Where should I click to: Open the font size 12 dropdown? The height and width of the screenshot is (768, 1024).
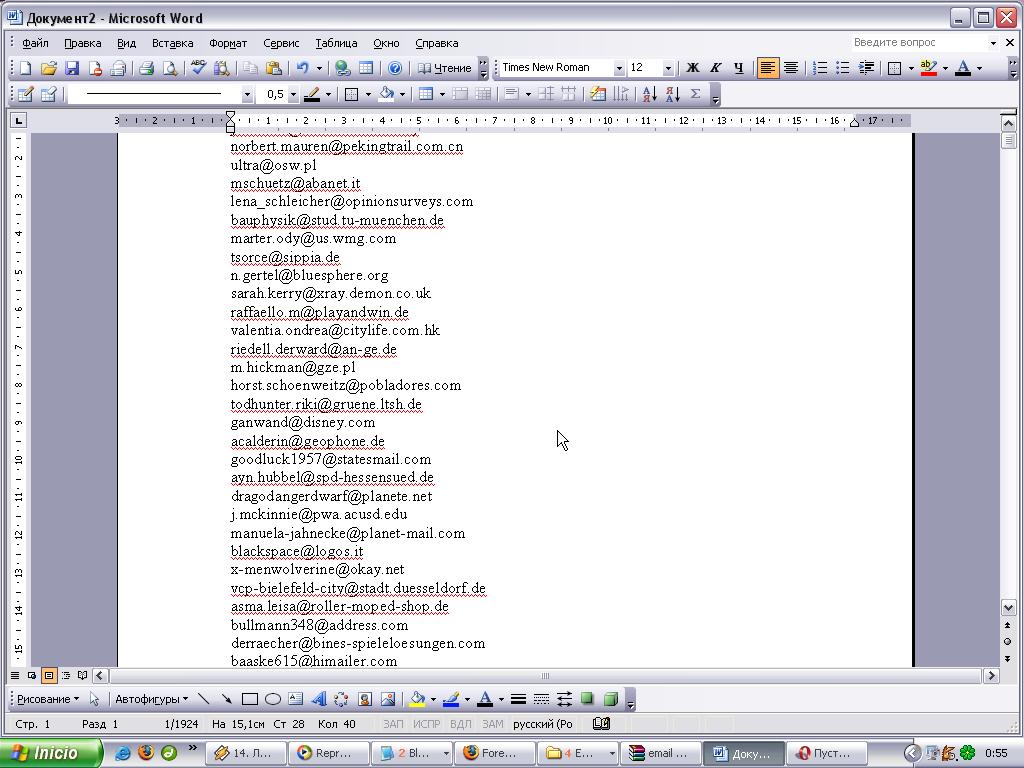668,68
